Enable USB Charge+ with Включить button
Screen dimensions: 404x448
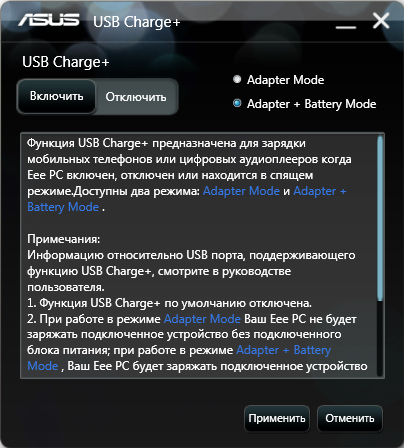(56, 96)
